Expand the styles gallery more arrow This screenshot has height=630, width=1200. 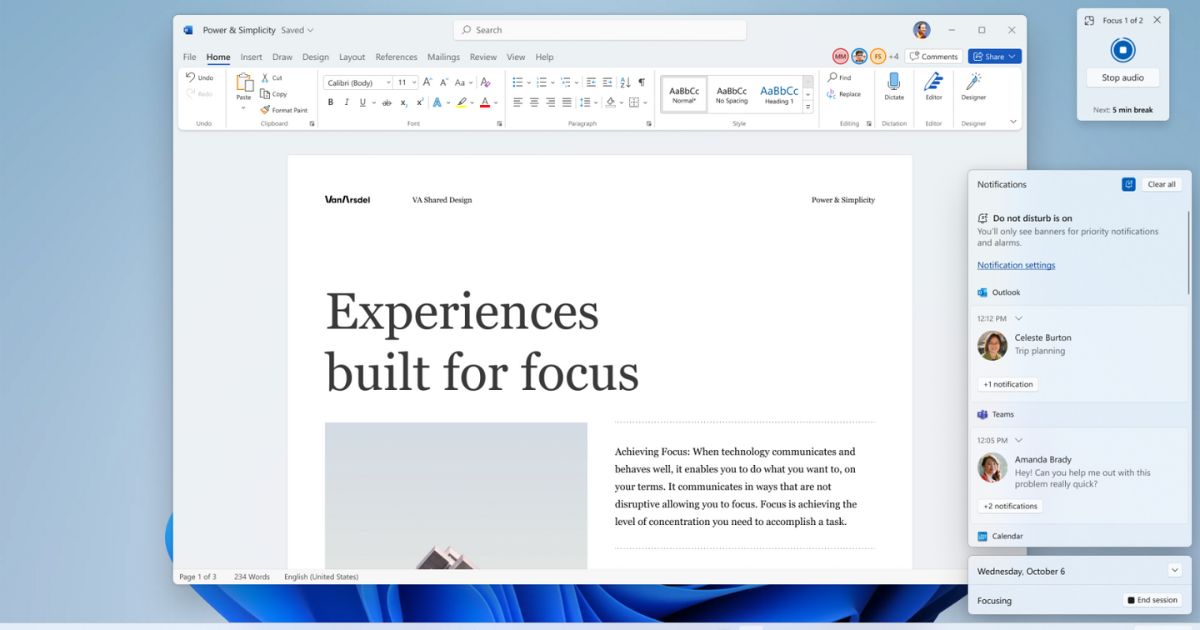(808, 106)
